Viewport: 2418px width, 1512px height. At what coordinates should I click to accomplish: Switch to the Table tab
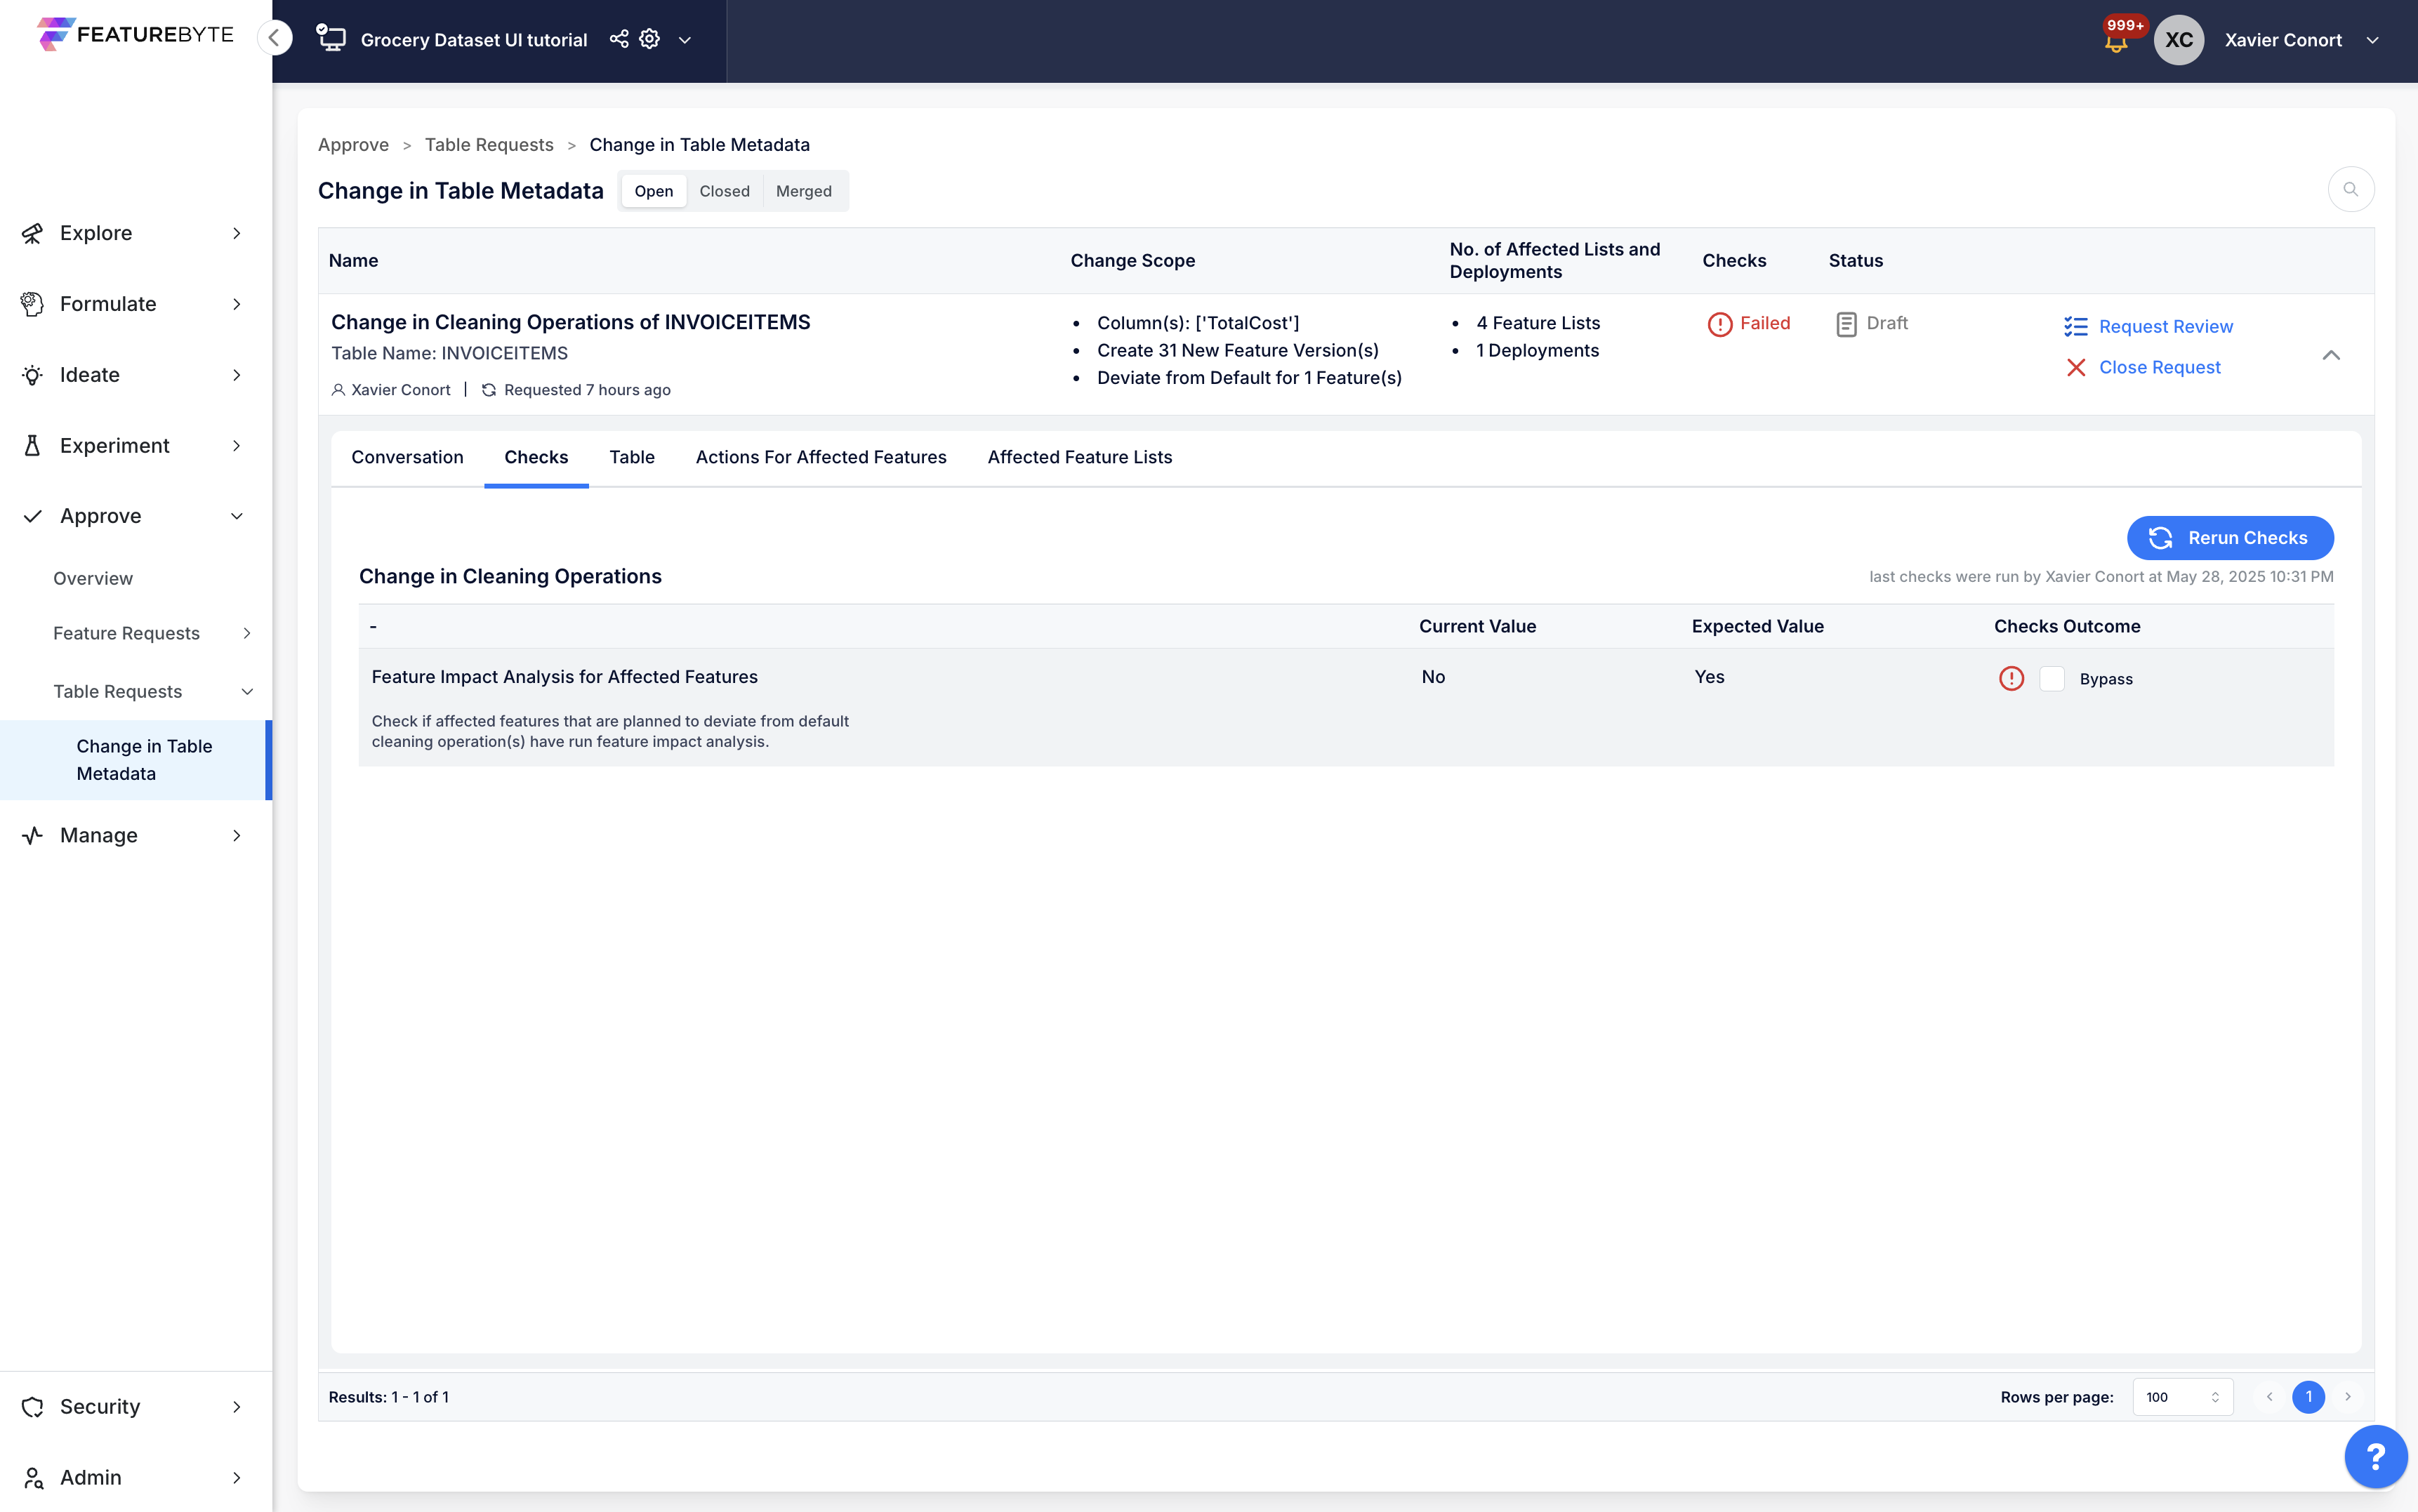[632, 457]
